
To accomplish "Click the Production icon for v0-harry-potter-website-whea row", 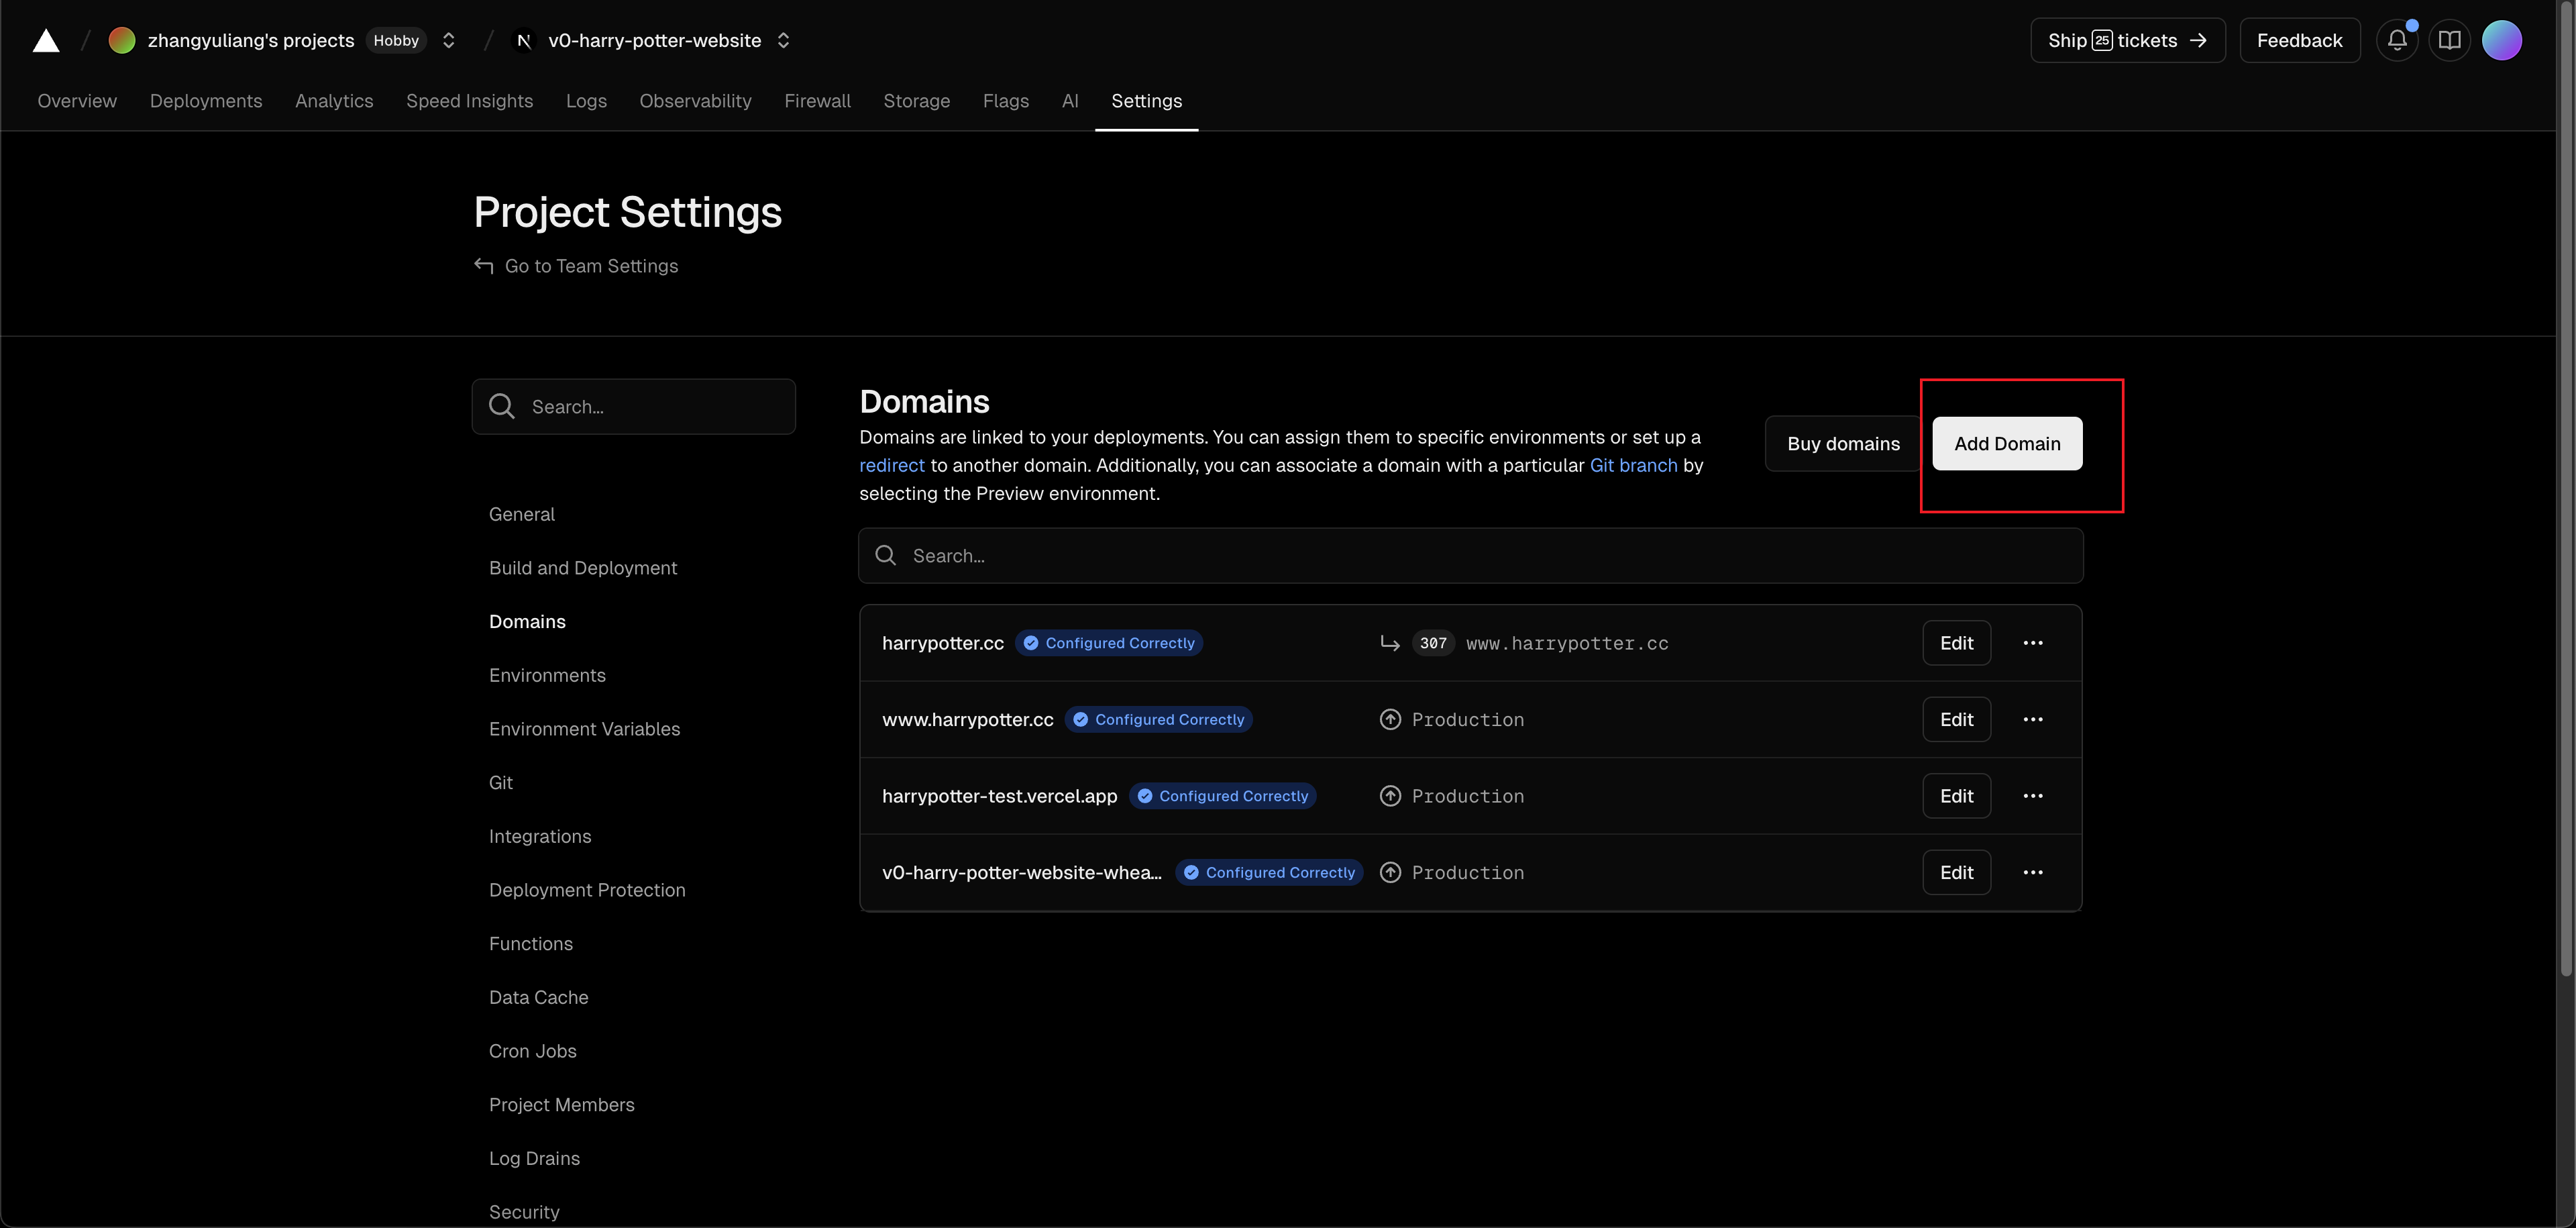I will [1390, 872].
